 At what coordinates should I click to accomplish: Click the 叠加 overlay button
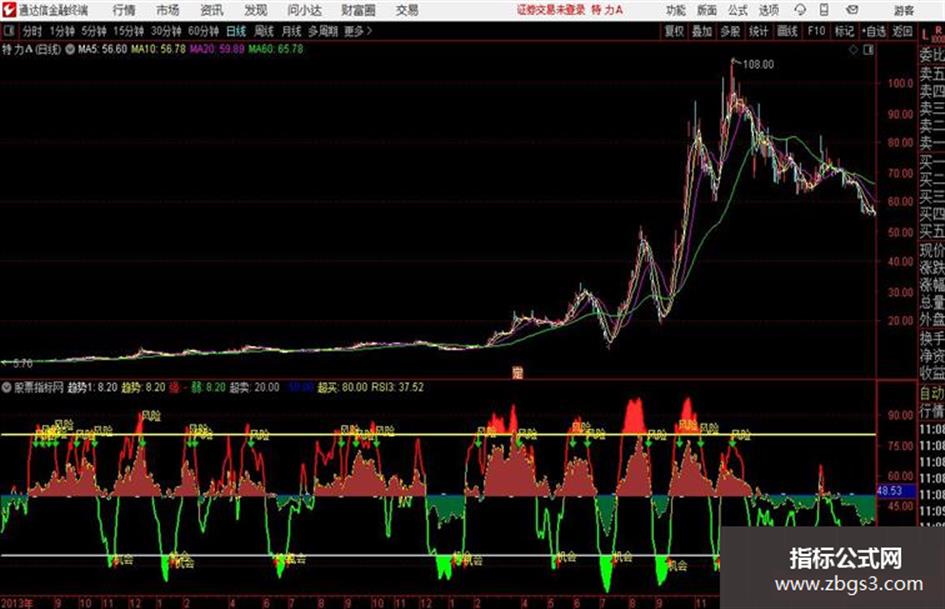(x=702, y=31)
